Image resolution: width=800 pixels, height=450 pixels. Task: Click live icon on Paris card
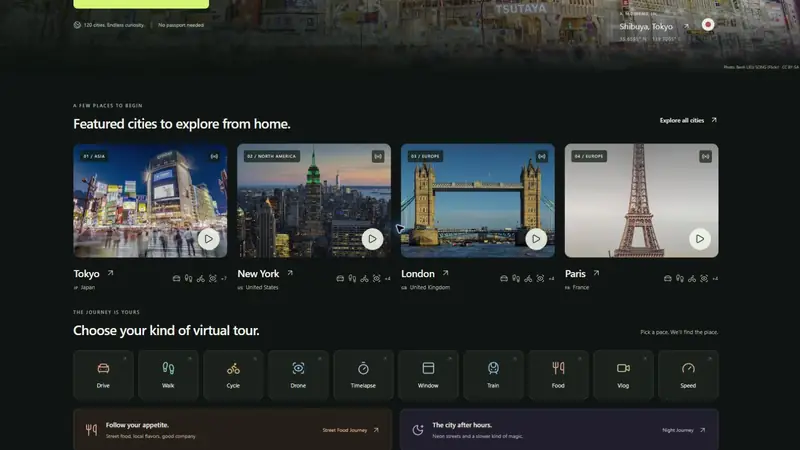click(x=706, y=156)
